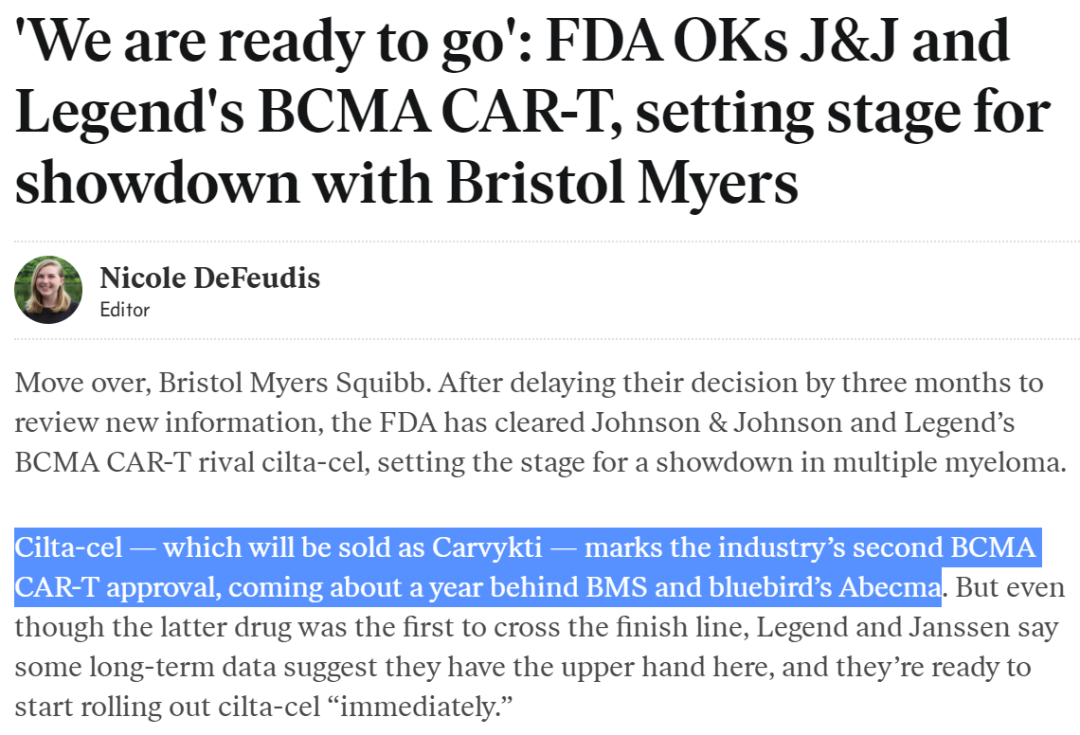The width and height of the screenshot is (1080, 735).
Task: Click the word 'Abecma' in highlighted selection
Action: pos(889,587)
